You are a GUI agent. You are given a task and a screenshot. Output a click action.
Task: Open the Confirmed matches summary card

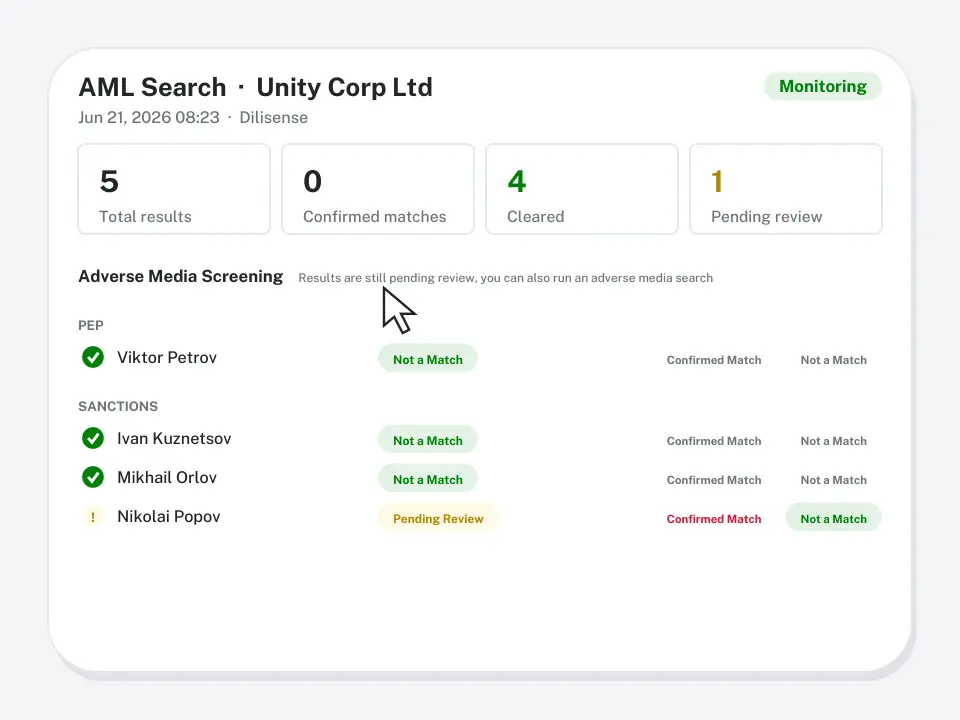(x=378, y=189)
